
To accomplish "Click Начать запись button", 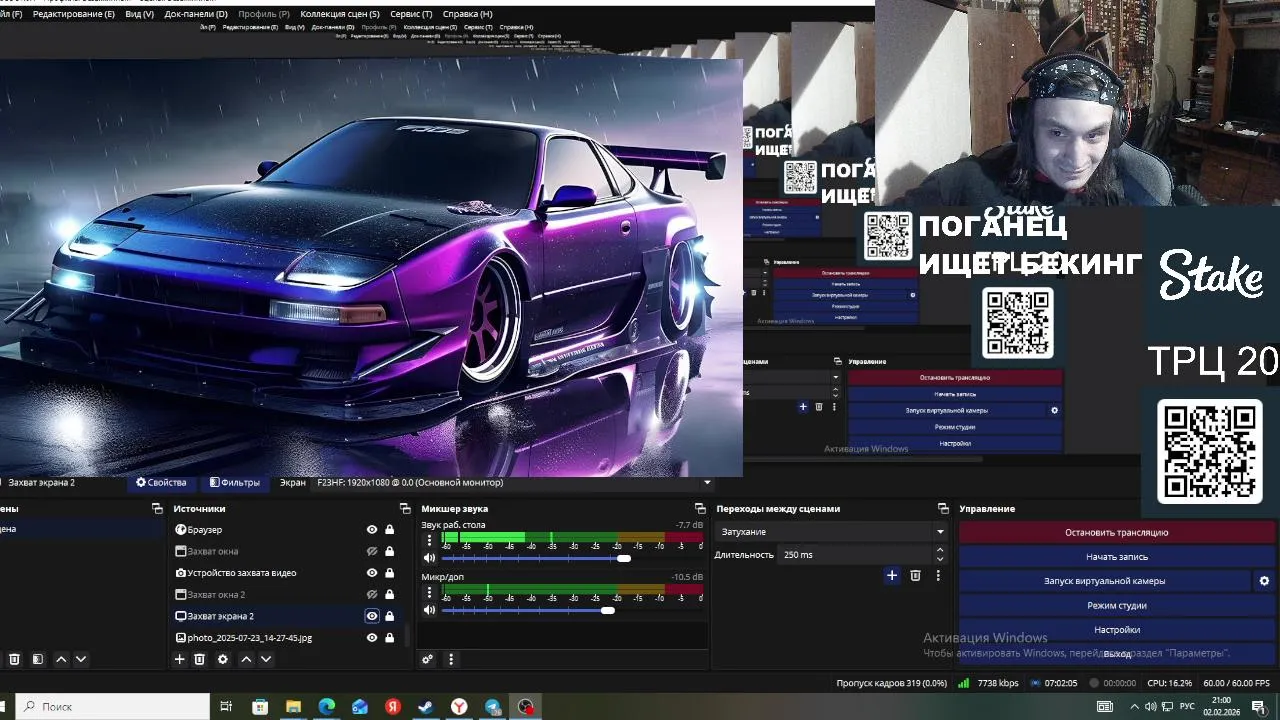I will coord(1116,557).
